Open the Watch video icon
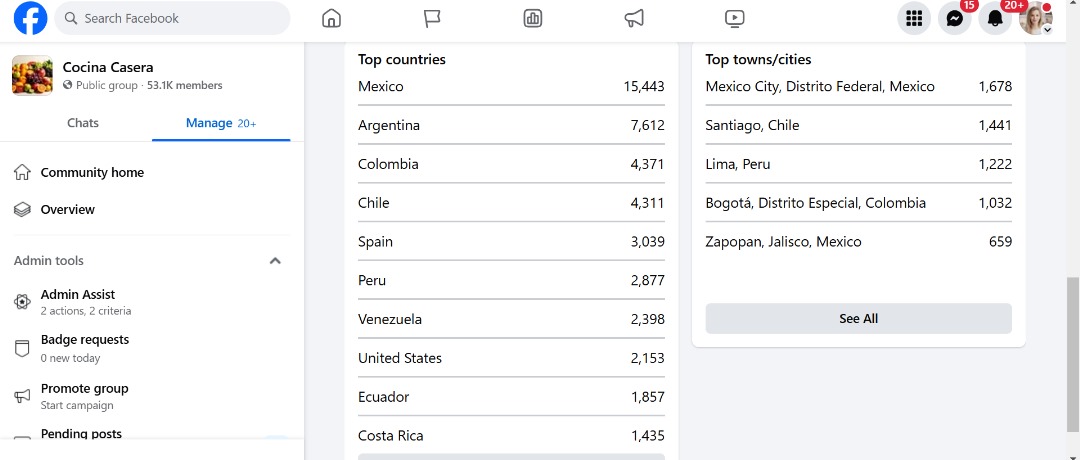The width and height of the screenshot is (1080, 460). click(734, 18)
